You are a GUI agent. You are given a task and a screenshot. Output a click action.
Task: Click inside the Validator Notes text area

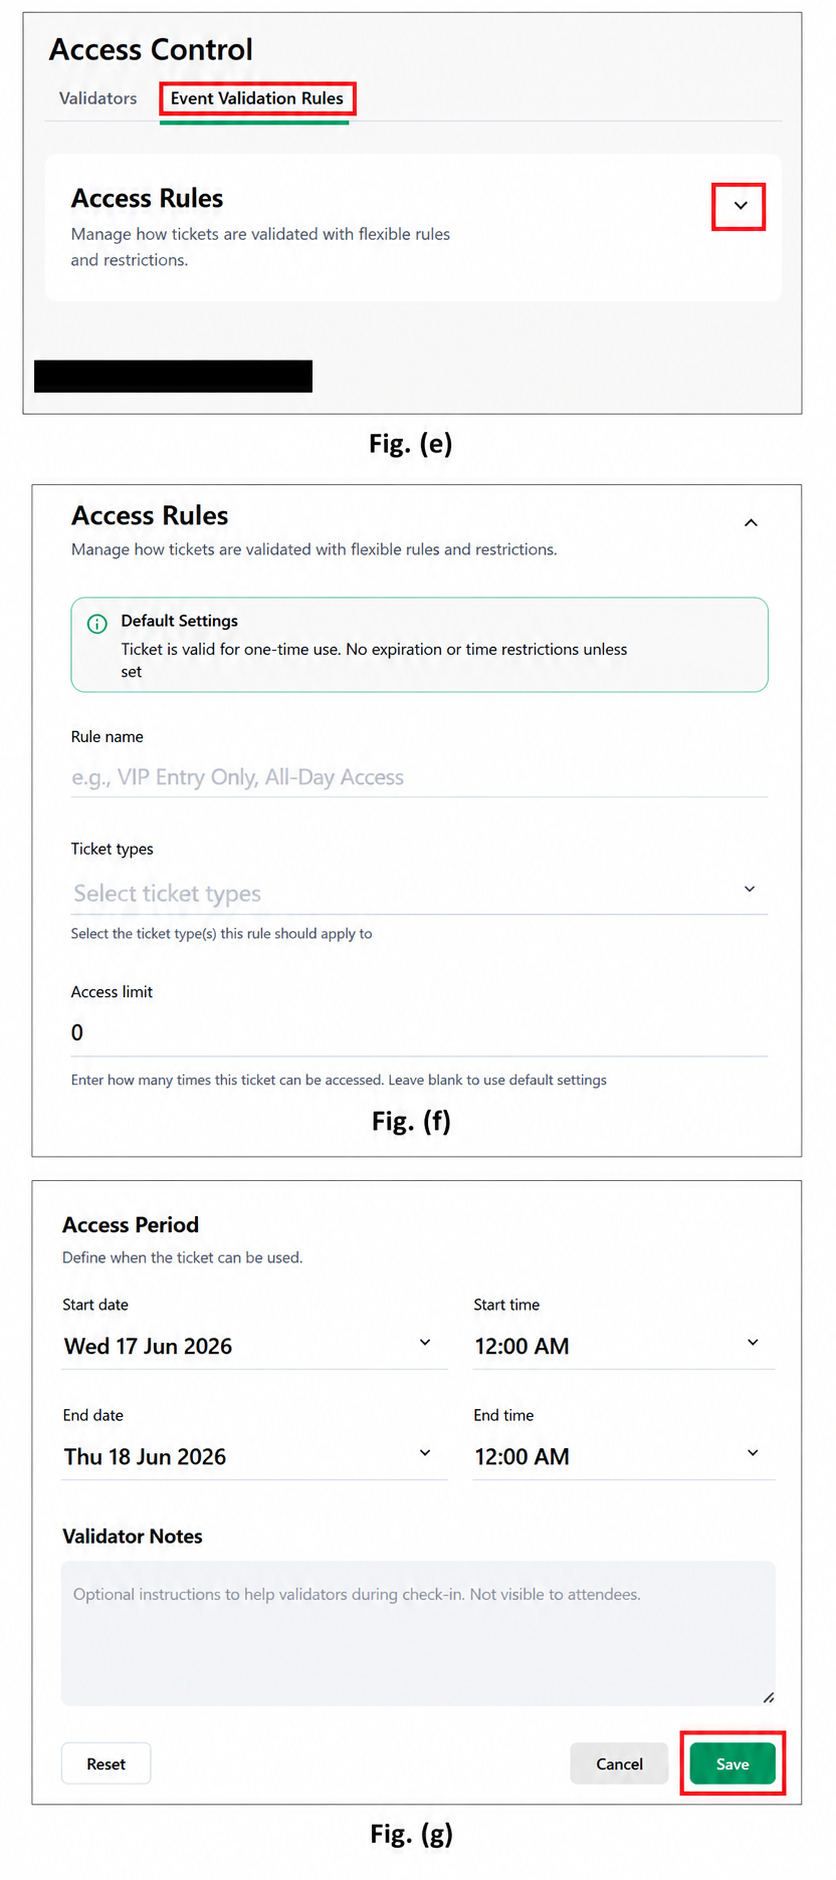pos(418,1633)
